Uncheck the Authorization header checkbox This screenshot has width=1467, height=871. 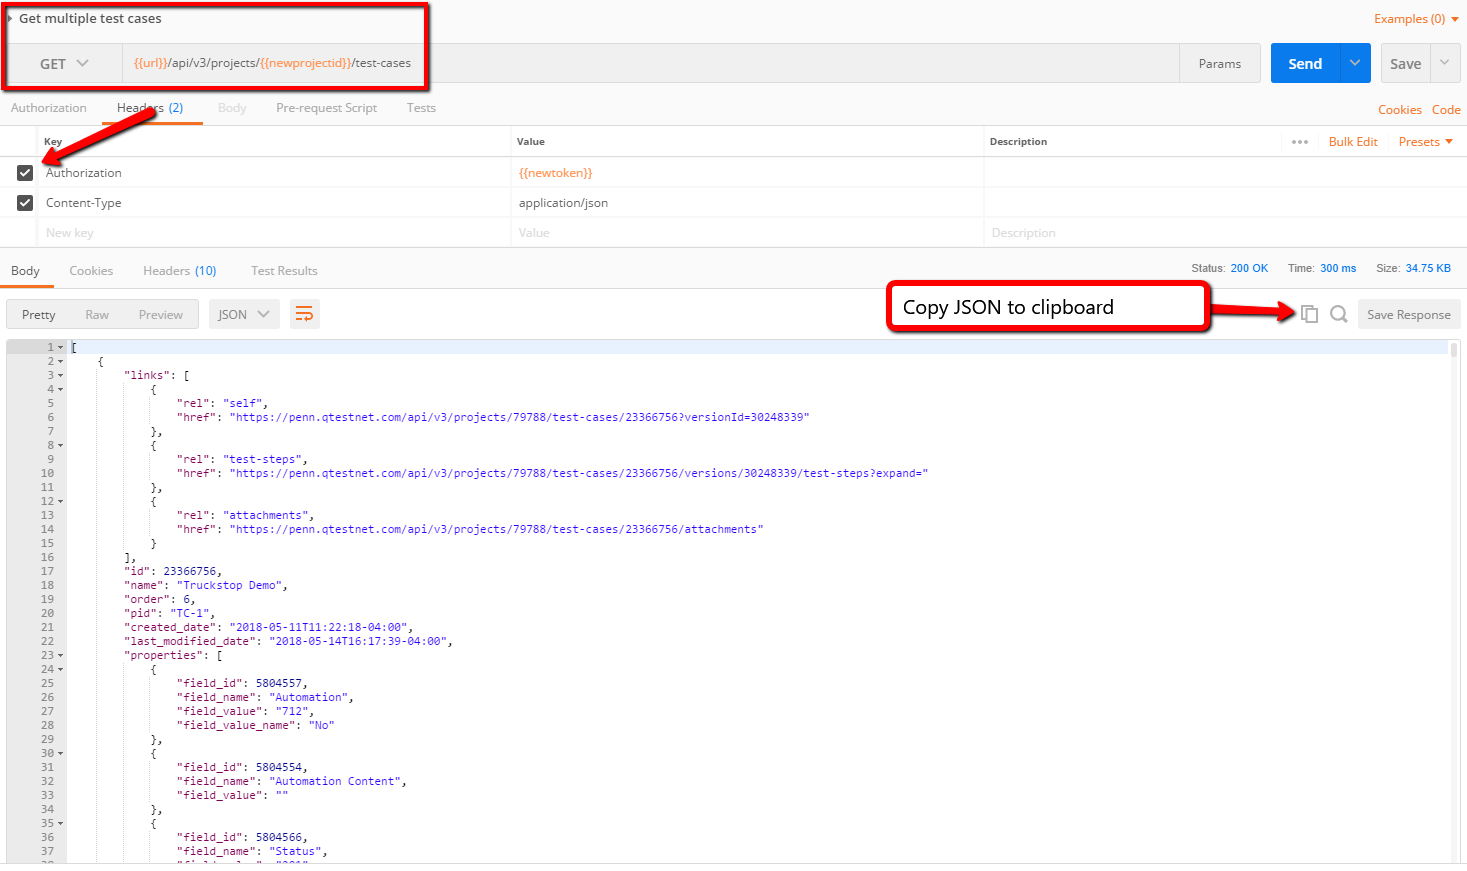(25, 173)
